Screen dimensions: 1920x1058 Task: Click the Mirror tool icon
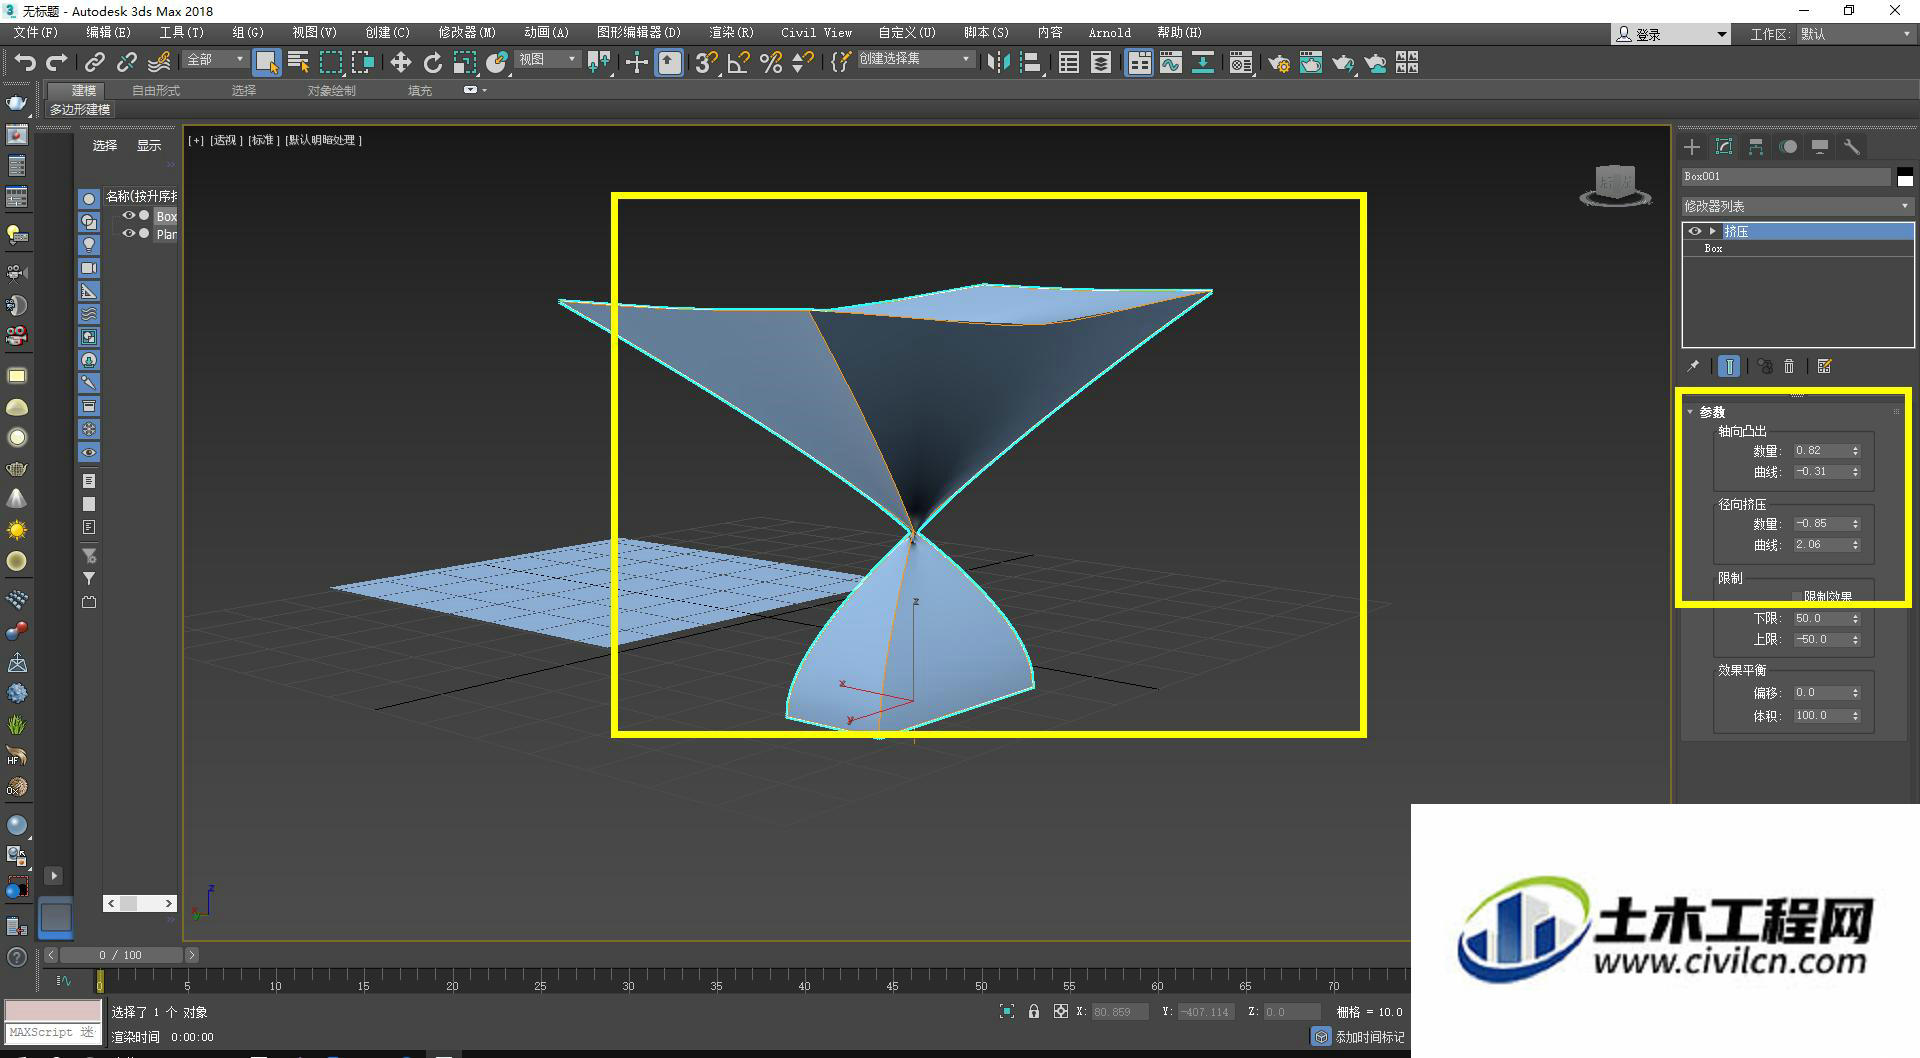tap(998, 63)
